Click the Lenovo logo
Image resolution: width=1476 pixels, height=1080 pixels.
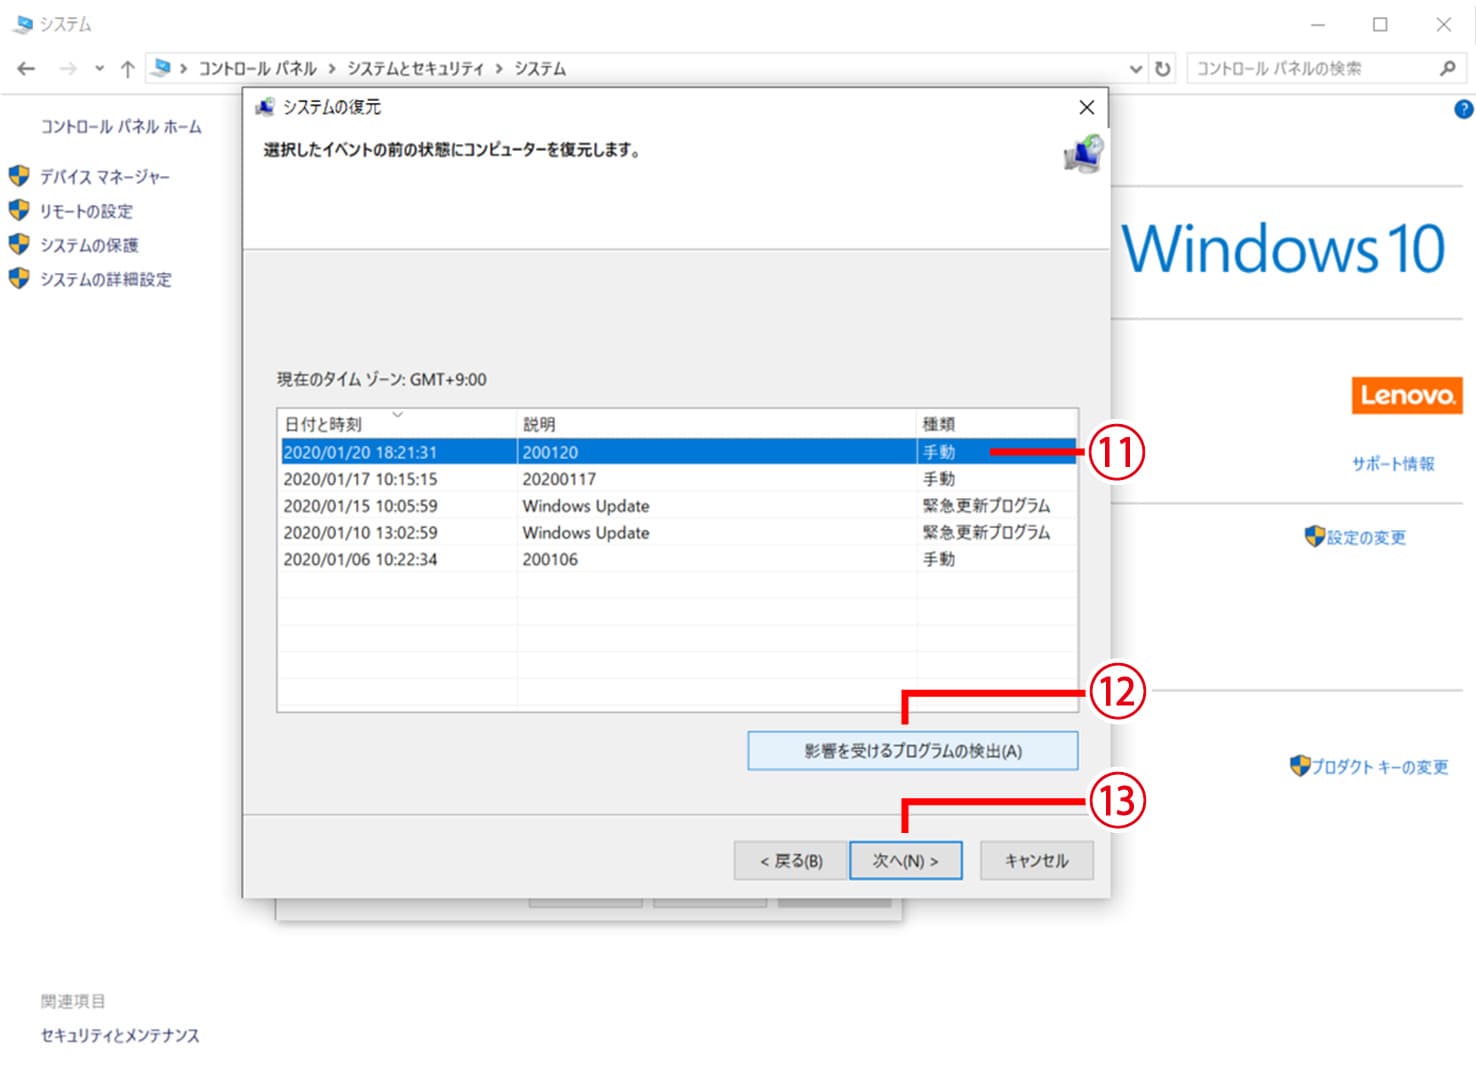tap(1407, 395)
